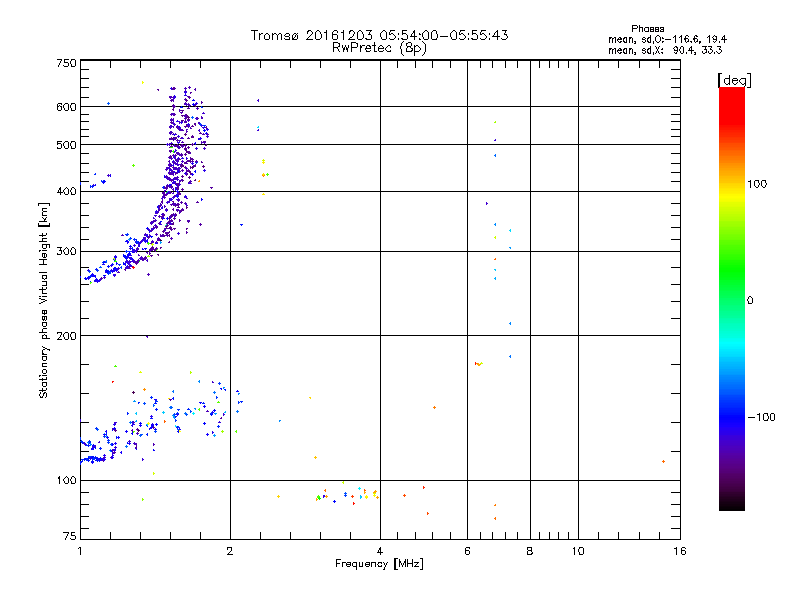Click the '16' x-axis tick label
The width and height of the screenshot is (800, 600).
click(680, 551)
